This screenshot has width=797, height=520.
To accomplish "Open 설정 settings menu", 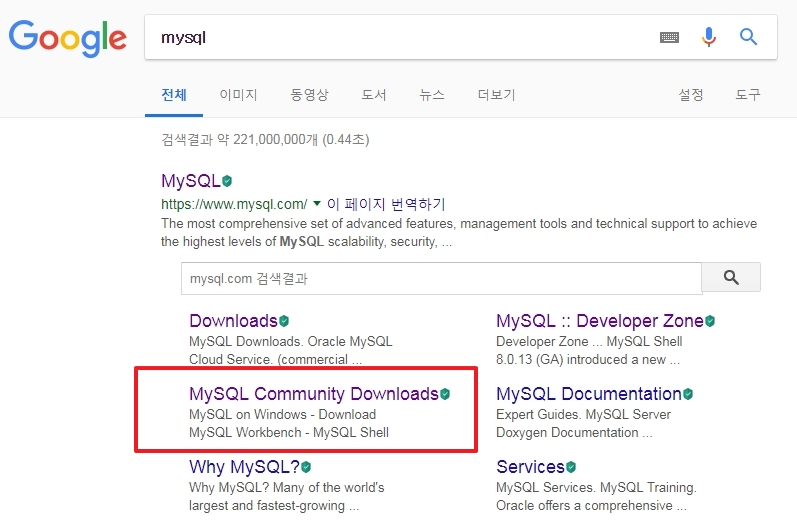I will [x=691, y=95].
